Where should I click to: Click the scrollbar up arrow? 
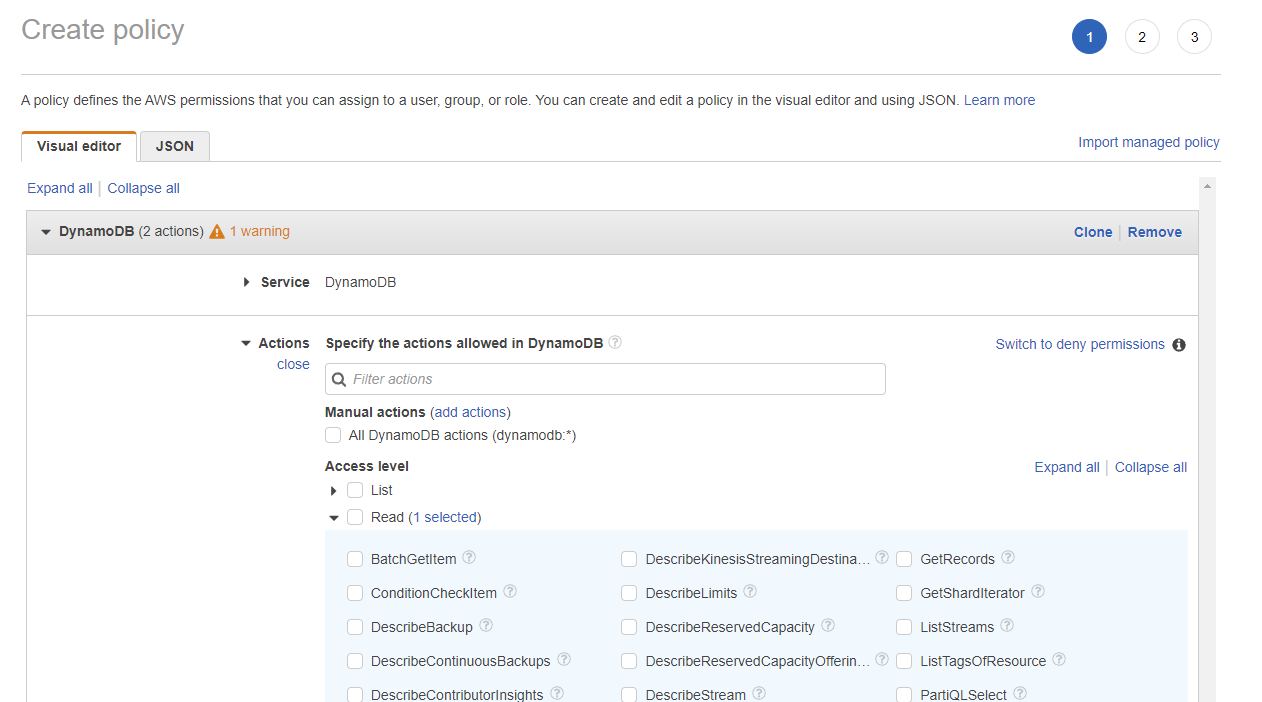point(1207,186)
